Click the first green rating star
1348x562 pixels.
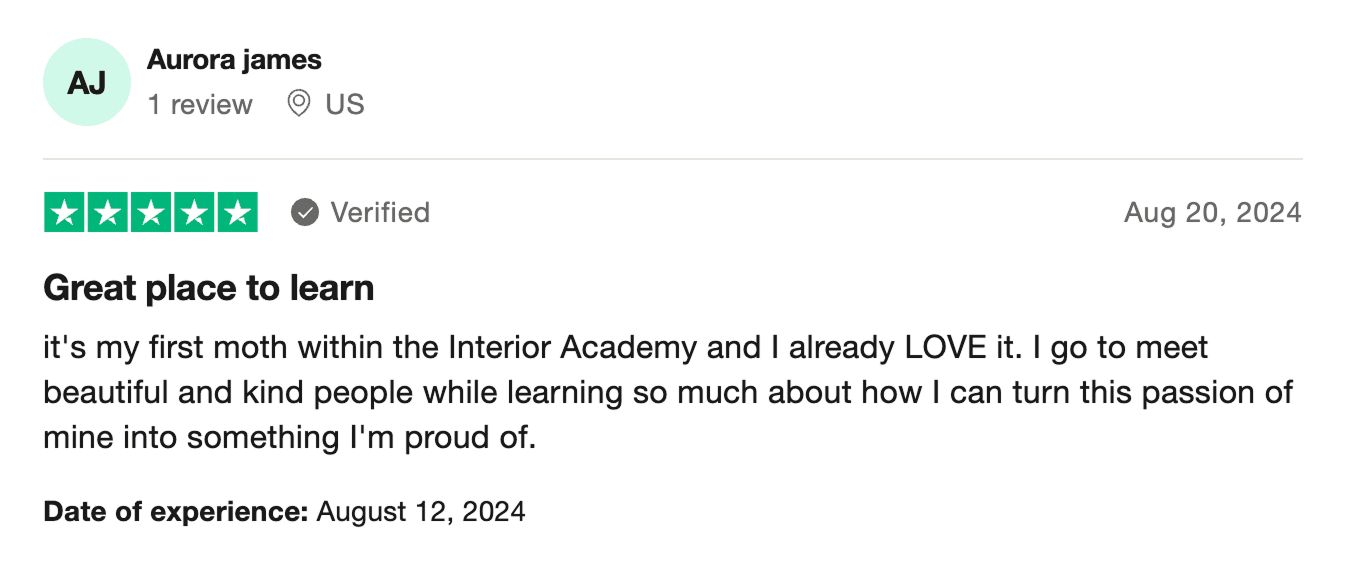(x=65, y=213)
